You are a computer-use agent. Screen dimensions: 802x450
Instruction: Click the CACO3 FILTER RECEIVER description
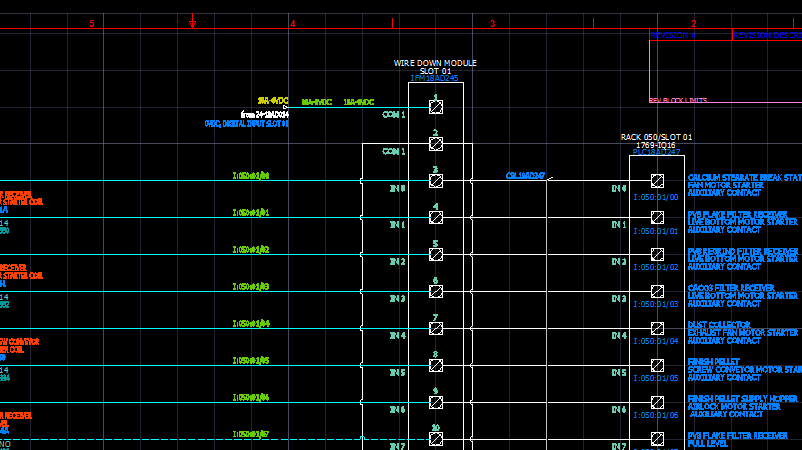point(731,288)
